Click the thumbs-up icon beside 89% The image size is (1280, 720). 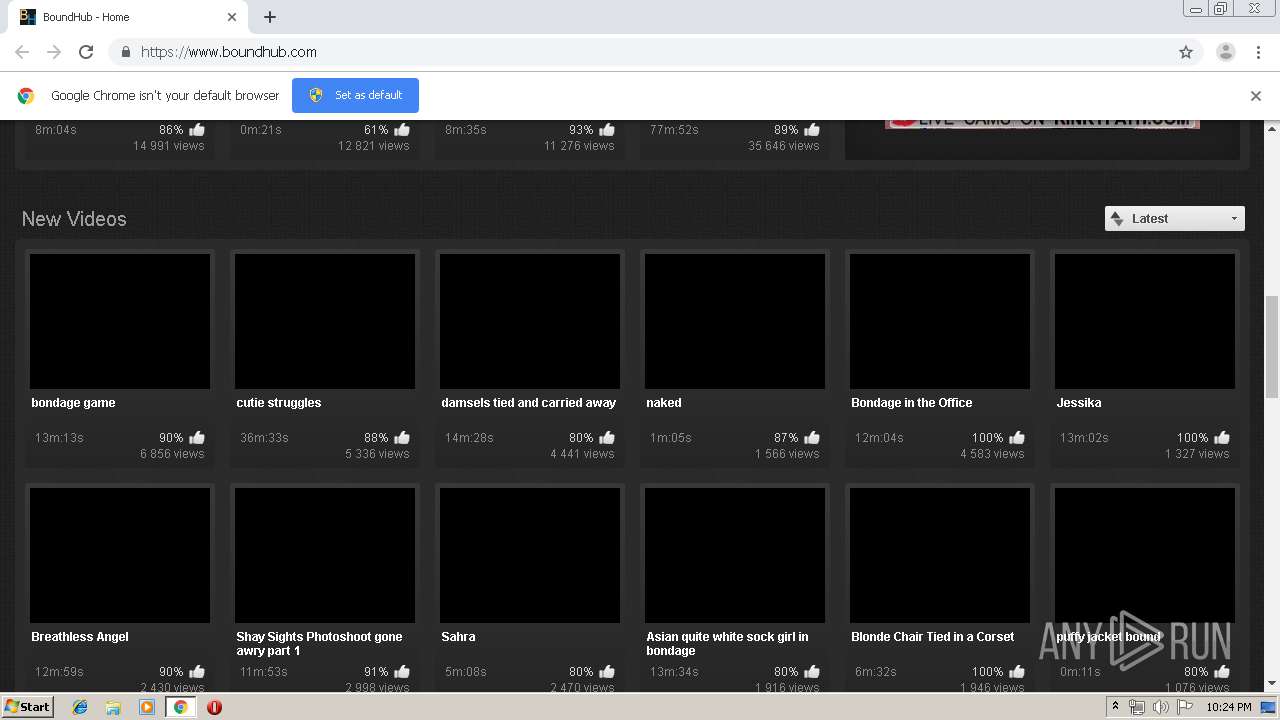812,130
